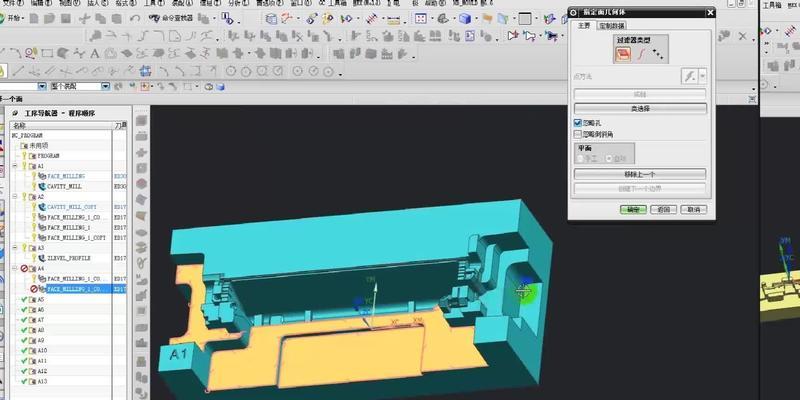The height and width of the screenshot is (400, 800).
Task: Click the 移除上一个 button
Action: tap(640, 174)
